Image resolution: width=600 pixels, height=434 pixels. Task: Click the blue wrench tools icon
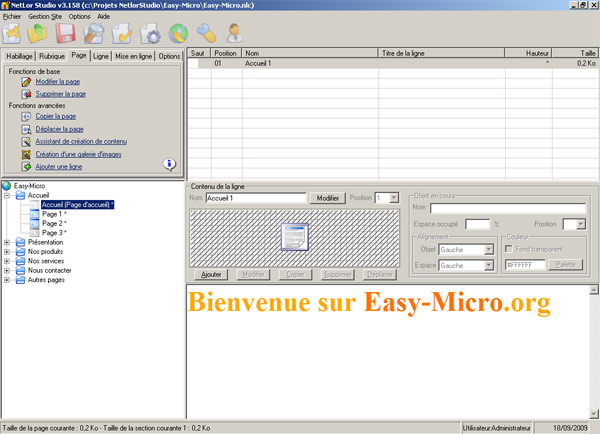coord(207,33)
